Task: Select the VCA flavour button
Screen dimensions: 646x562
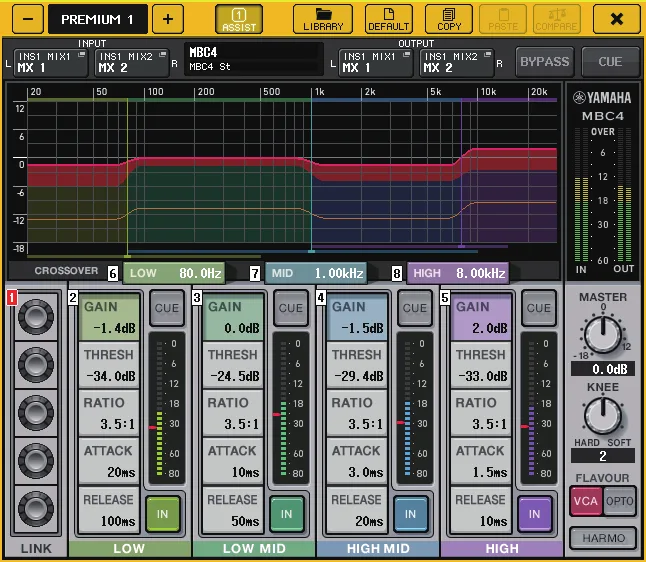Action: (585, 501)
